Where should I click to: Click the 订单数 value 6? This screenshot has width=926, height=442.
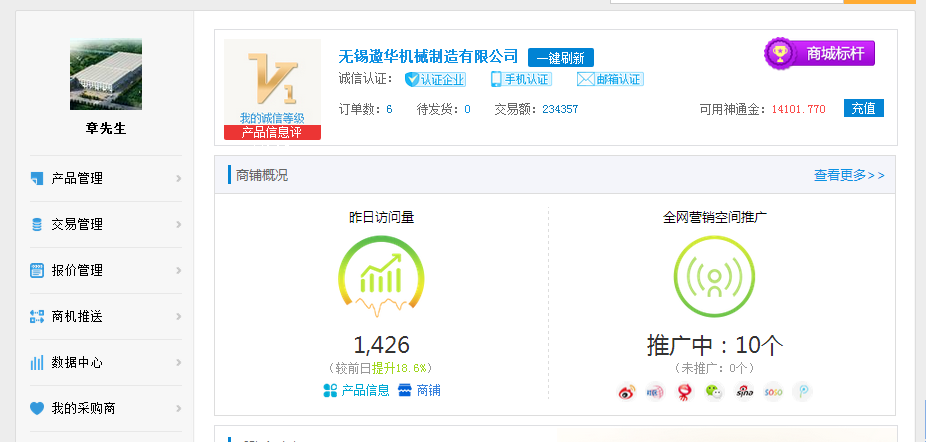389,109
